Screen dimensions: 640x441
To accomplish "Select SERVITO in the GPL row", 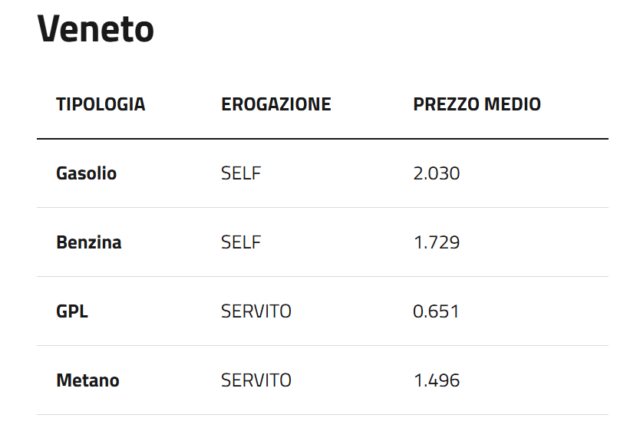I will click(x=256, y=311).
